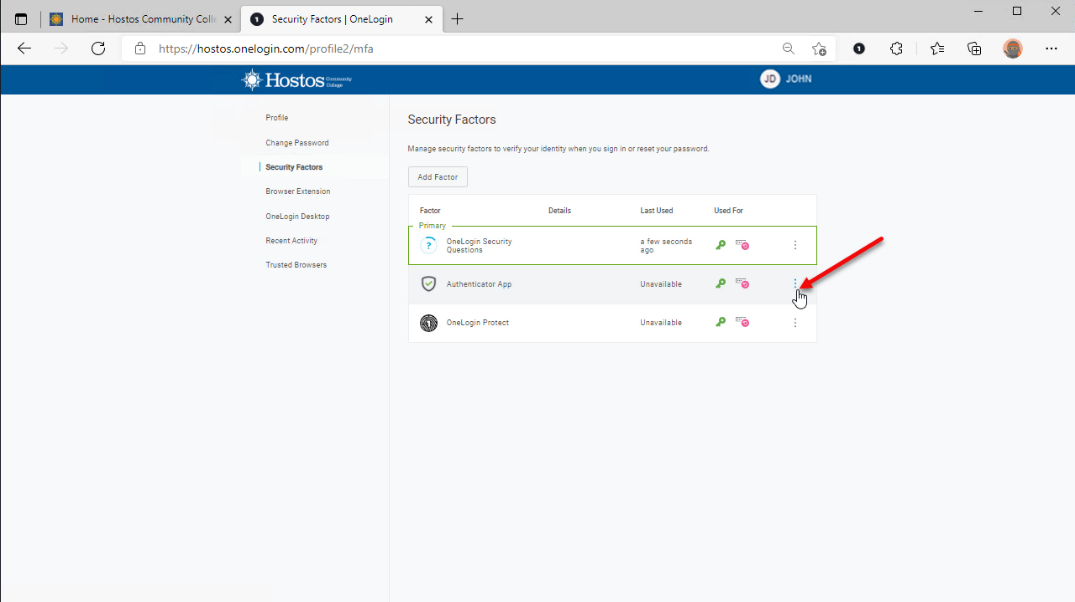Select the OneLogin Security Questions factor name

479,245
